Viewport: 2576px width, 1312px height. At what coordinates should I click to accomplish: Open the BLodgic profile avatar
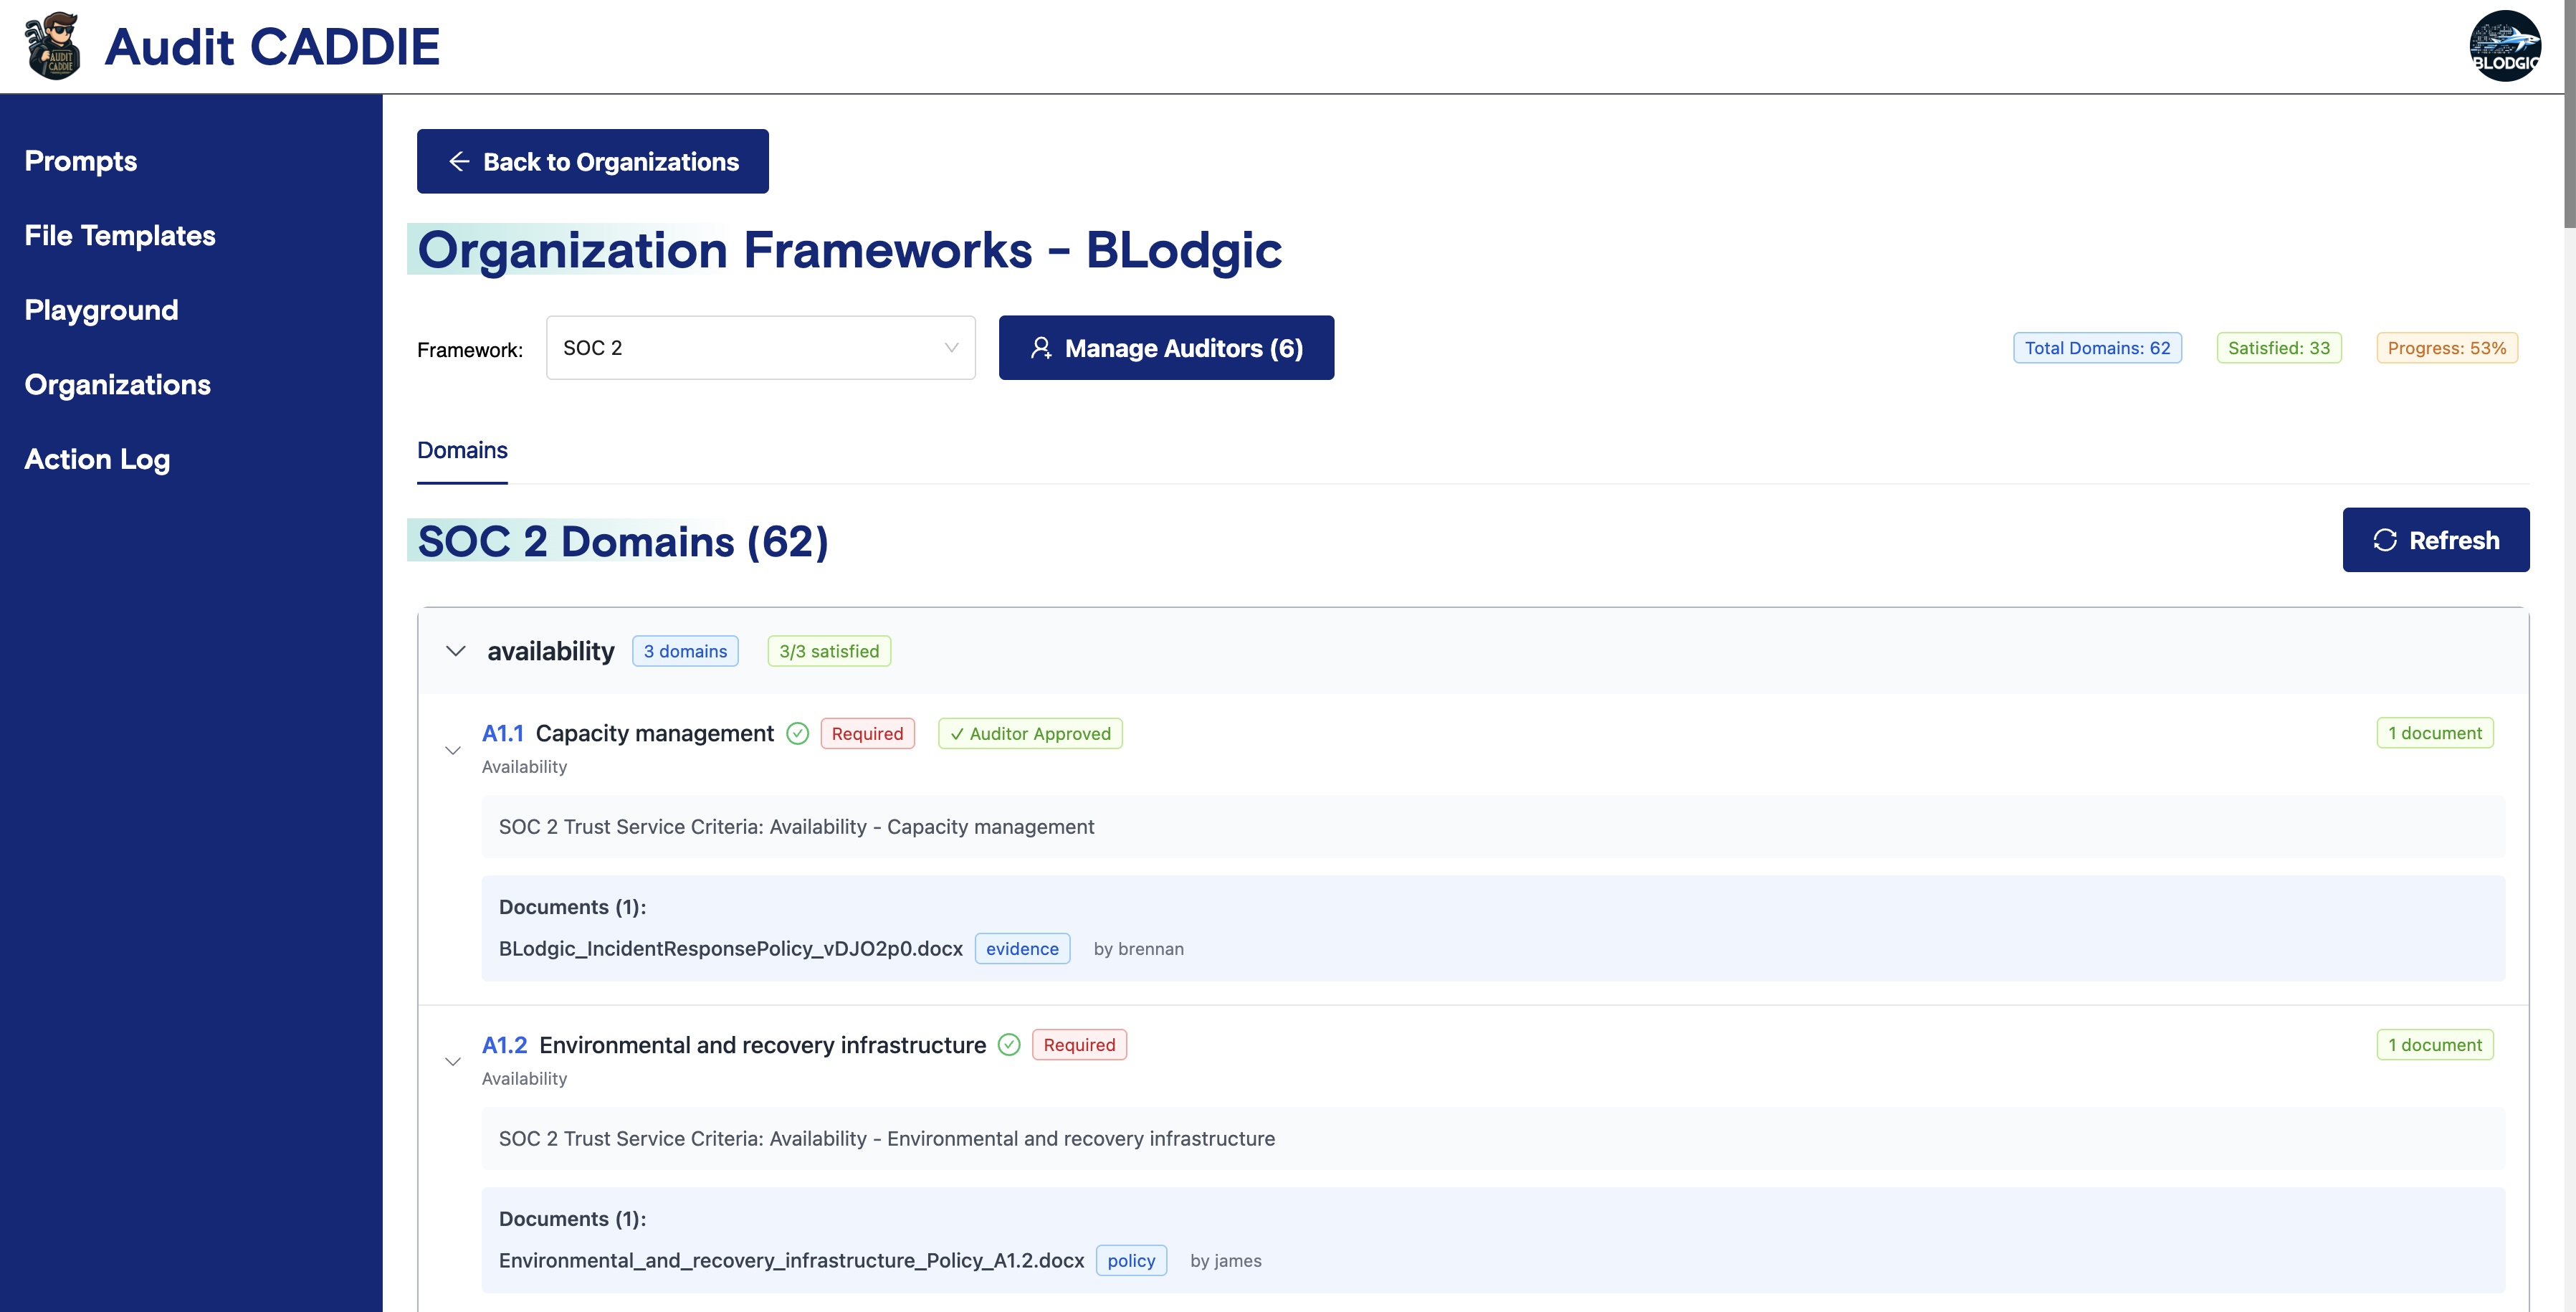[2504, 46]
